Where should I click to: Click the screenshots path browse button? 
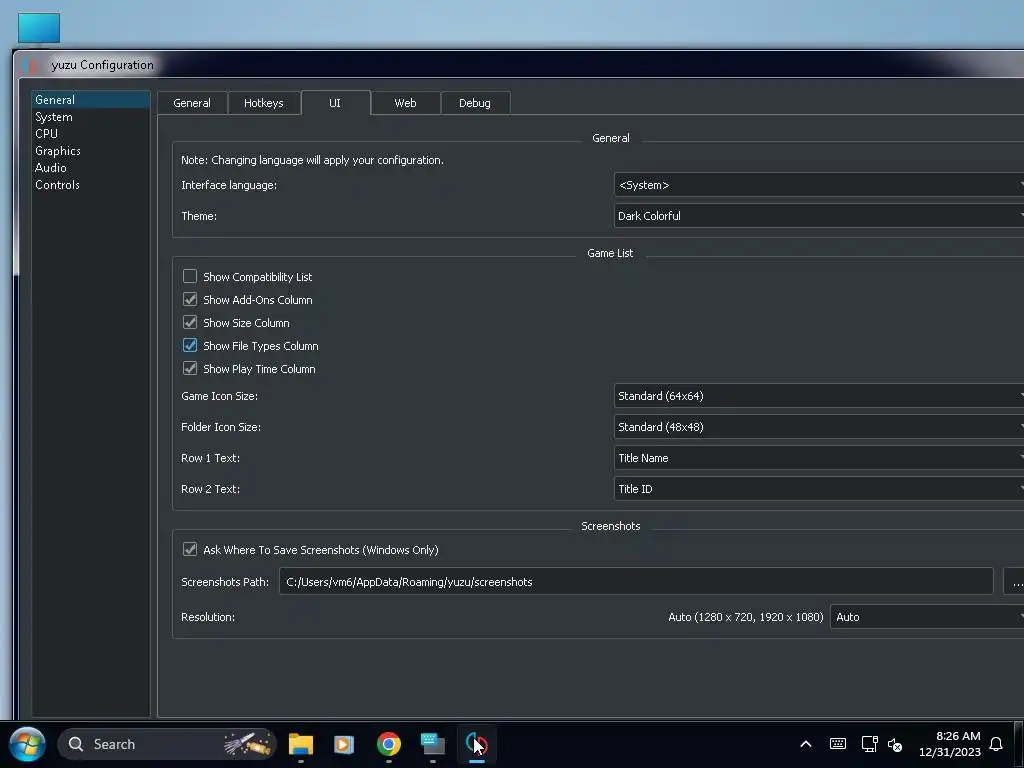coord(1015,581)
